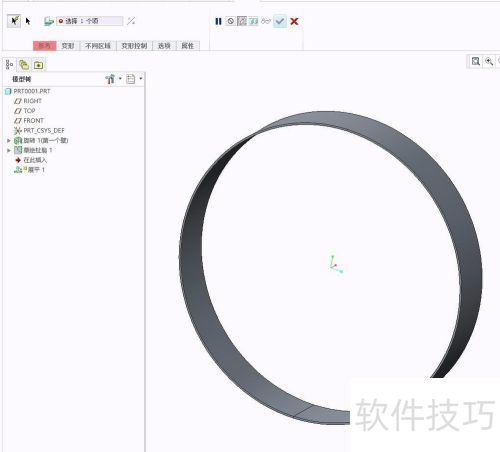This screenshot has width=500, height=452.
Task: Open the tree display options dropdown
Action: [x=134, y=79]
